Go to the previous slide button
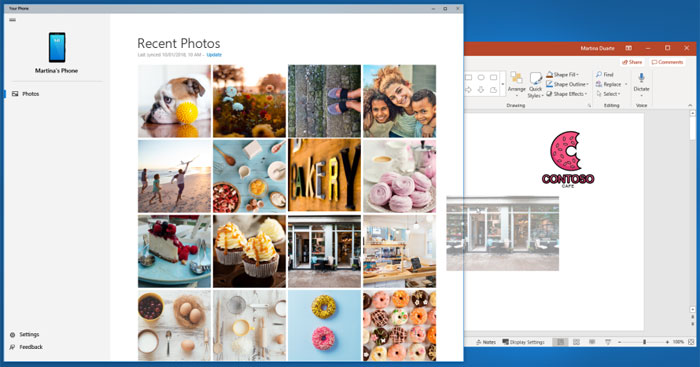 coord(692,317)
